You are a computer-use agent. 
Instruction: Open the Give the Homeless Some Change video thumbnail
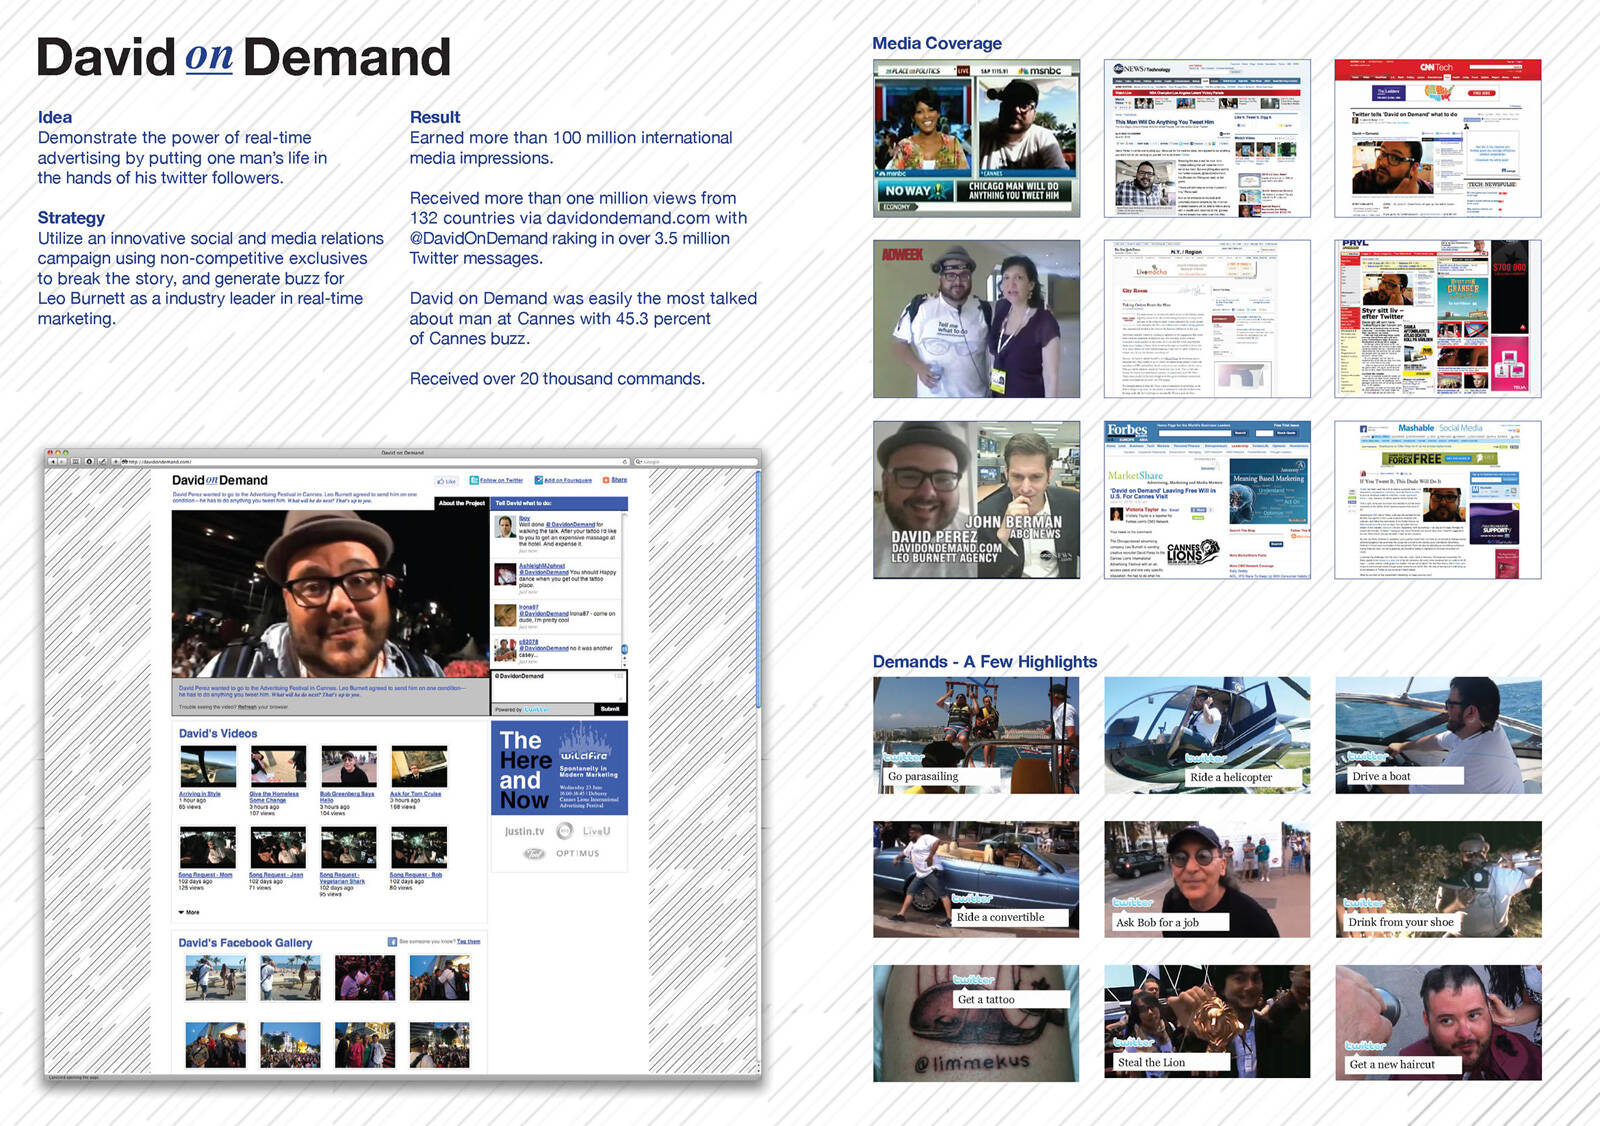279,766
